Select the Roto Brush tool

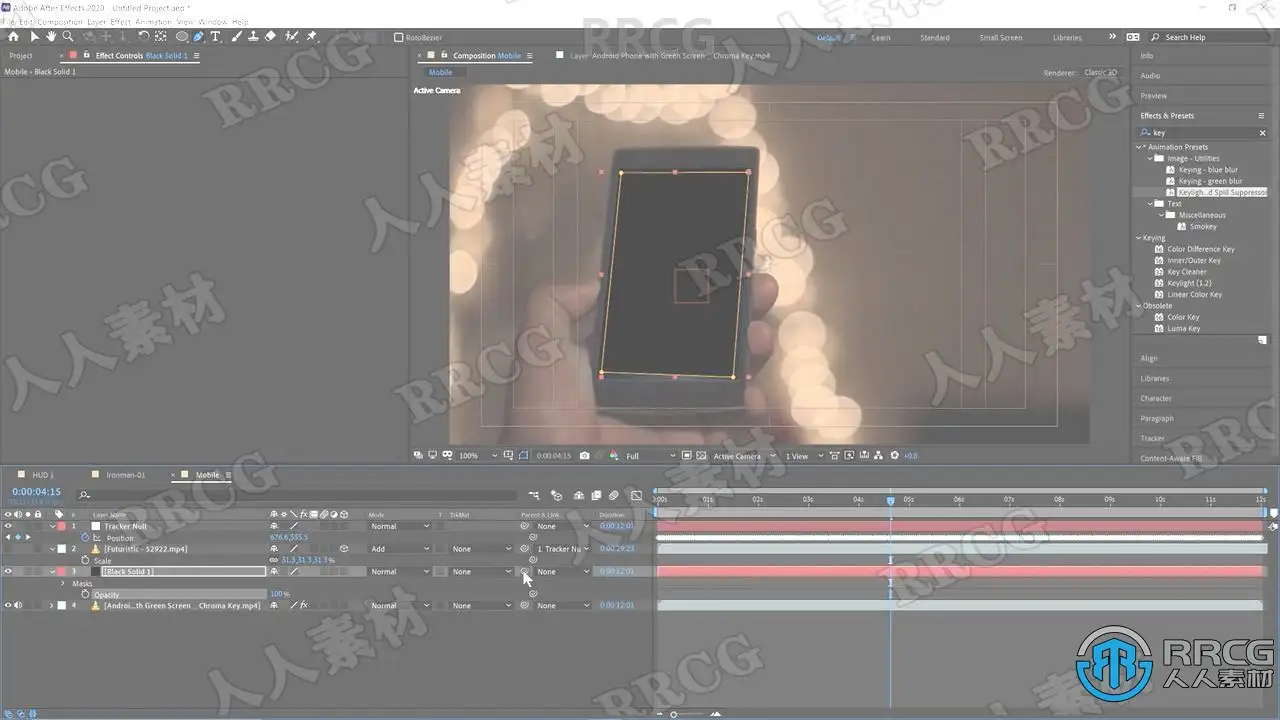click(291, 37)
